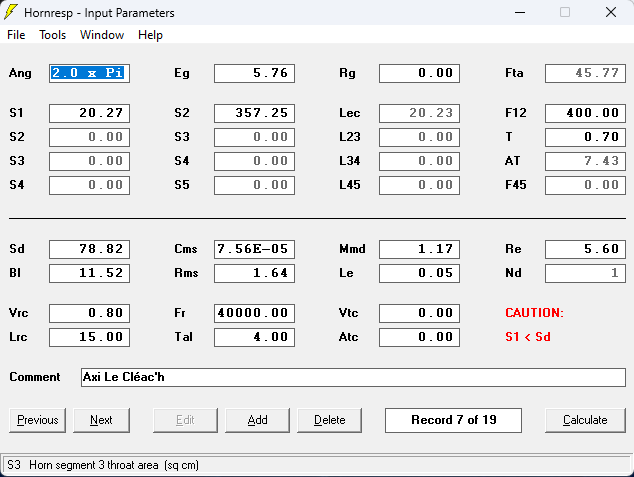Viewport: 634px width, 477px height.
Task: Click the Eg field showing 5.76
Action: click(254, 73)
